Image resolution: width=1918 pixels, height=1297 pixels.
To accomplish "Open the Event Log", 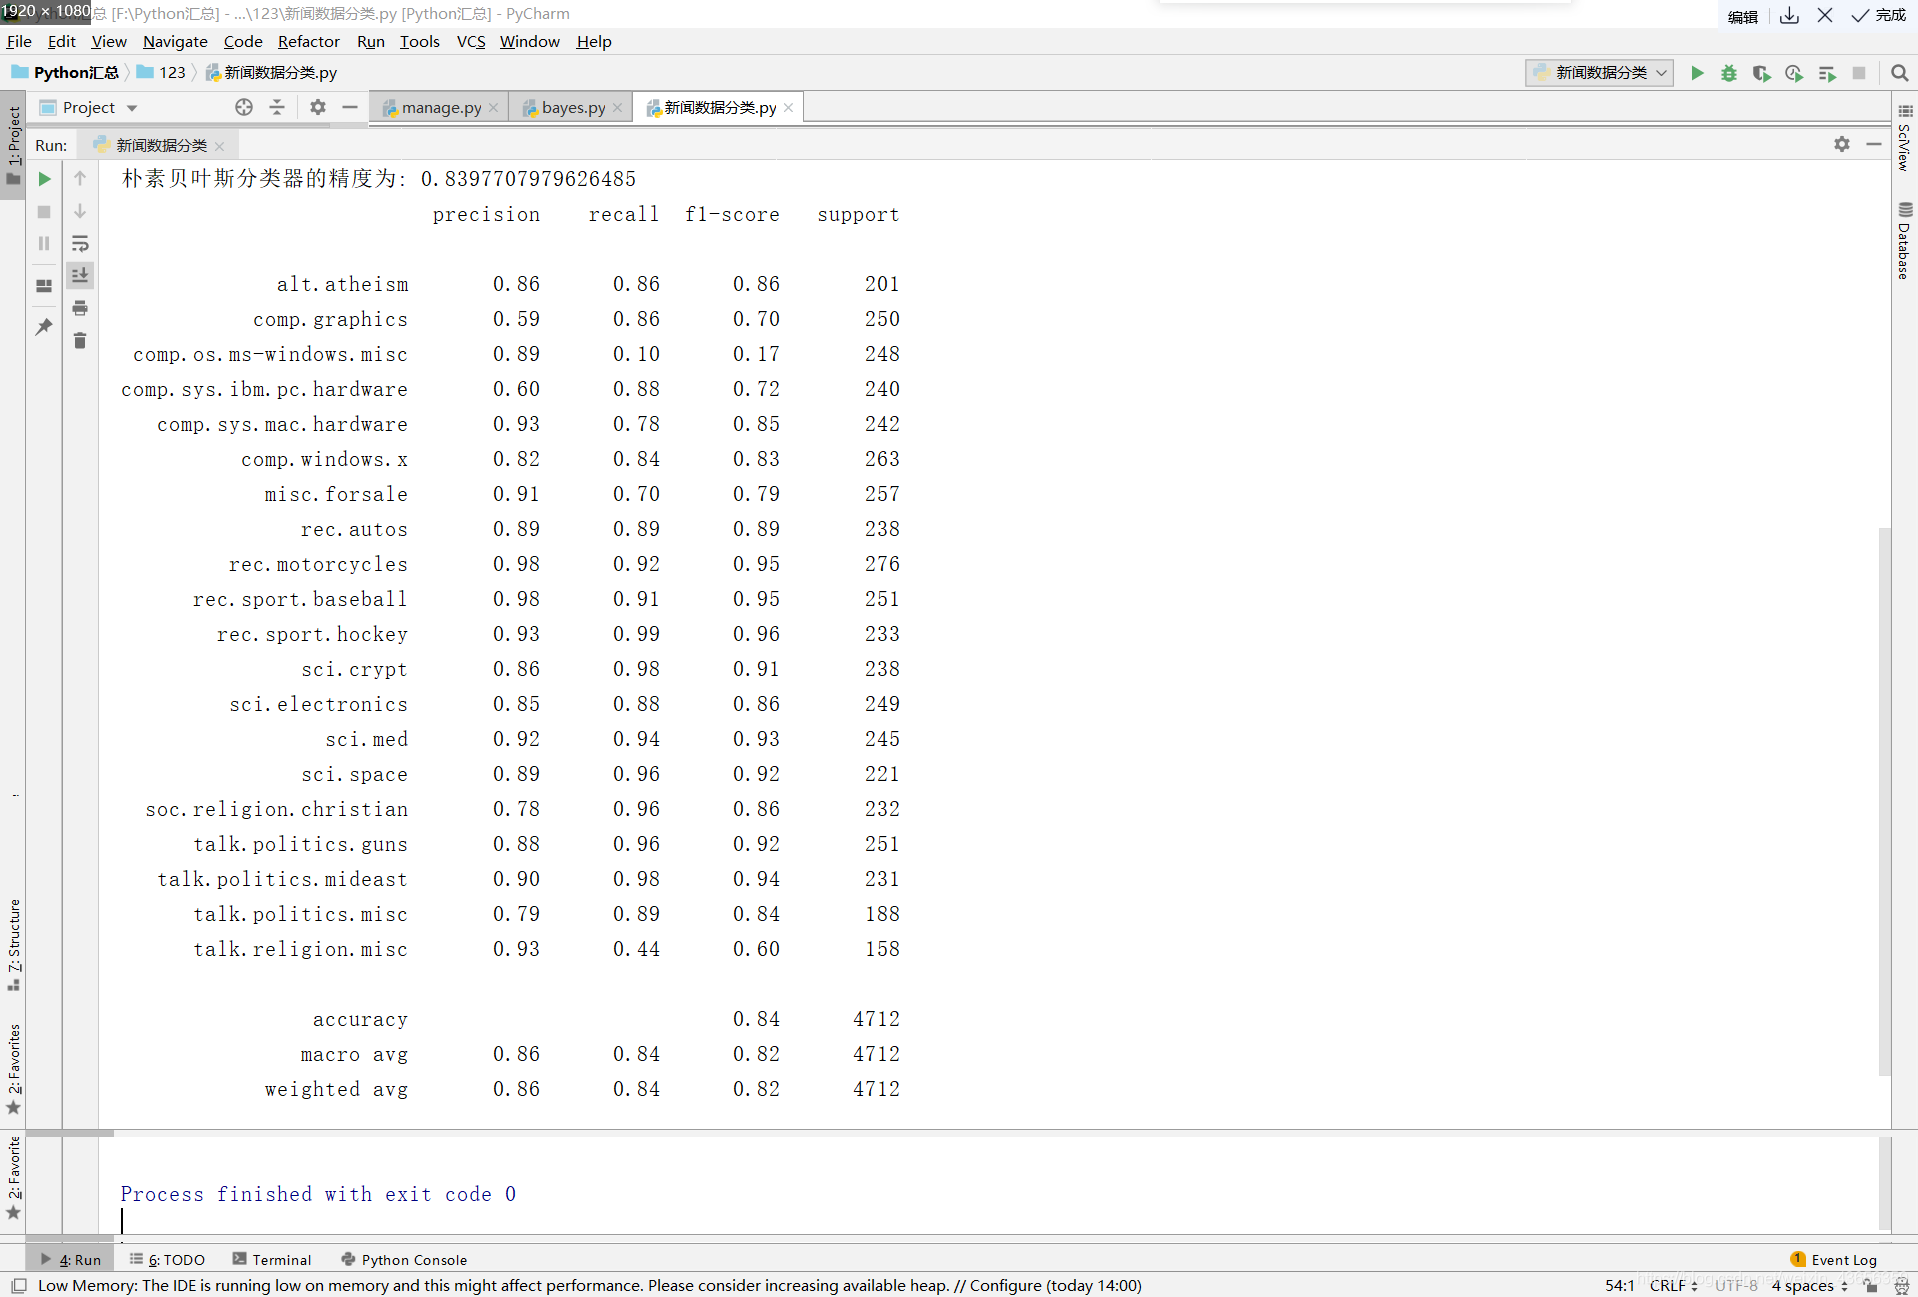I will click(1834, 1260).
